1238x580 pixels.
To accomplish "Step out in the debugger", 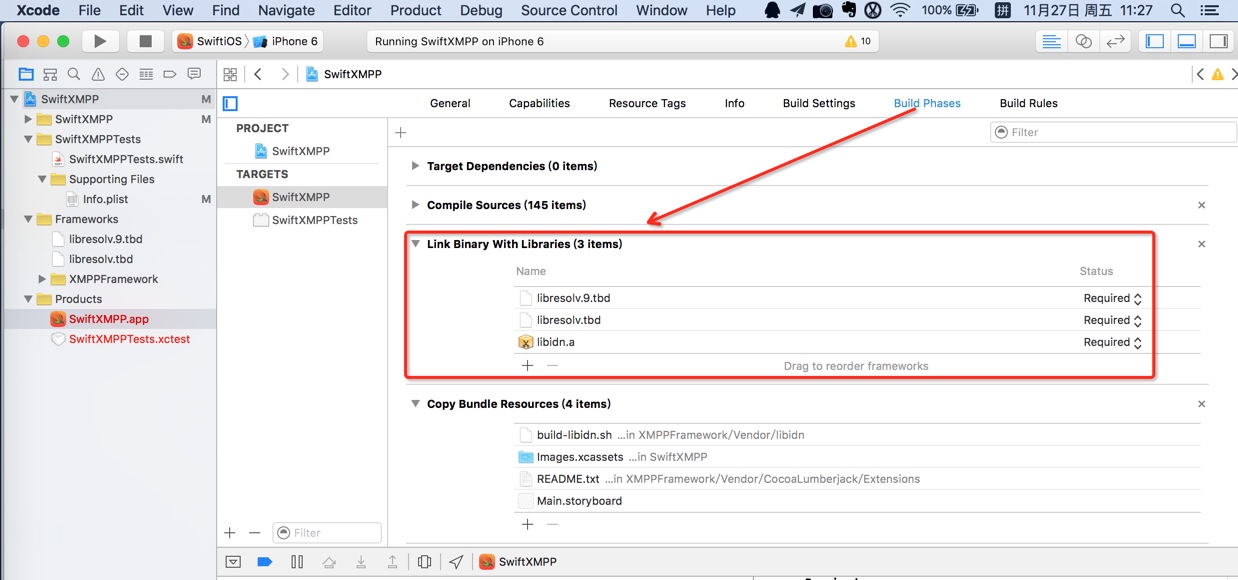I will (393, 562).
